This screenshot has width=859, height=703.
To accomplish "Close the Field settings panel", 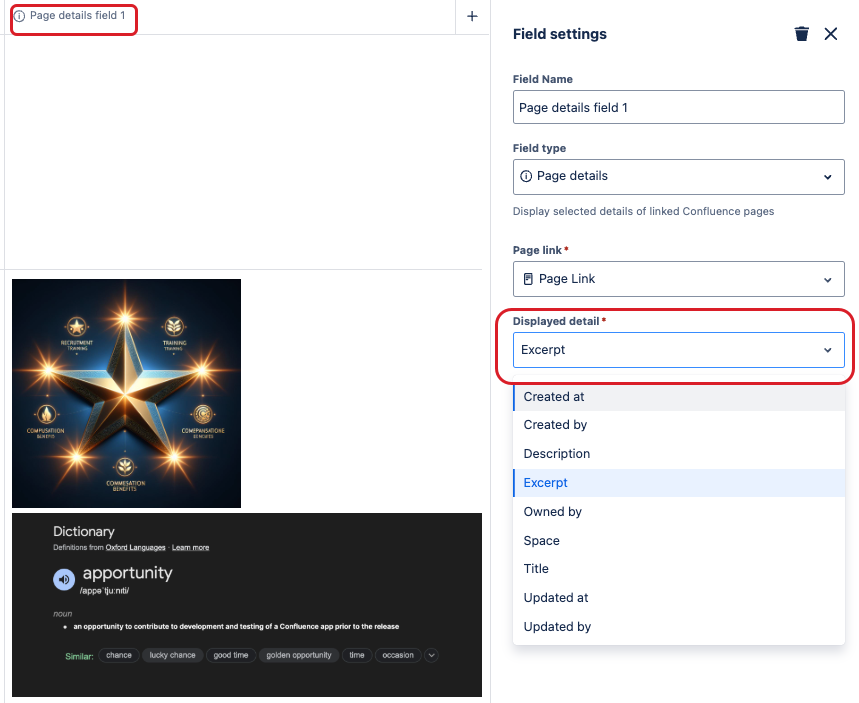I will [x=831, y=34].
